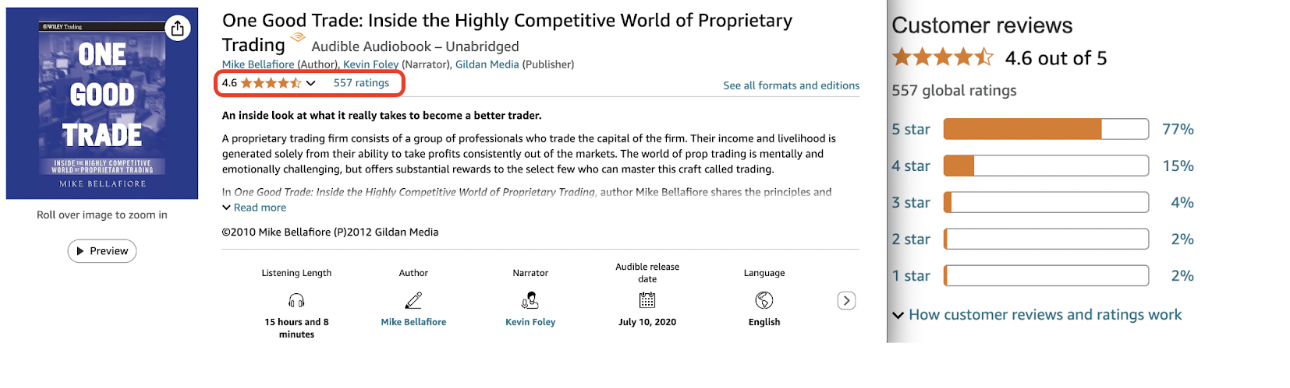This screenshot has height=388, width=1290.
Task: Click the globe Language icon
Action: pyautogui.click(x=764, y=300)
